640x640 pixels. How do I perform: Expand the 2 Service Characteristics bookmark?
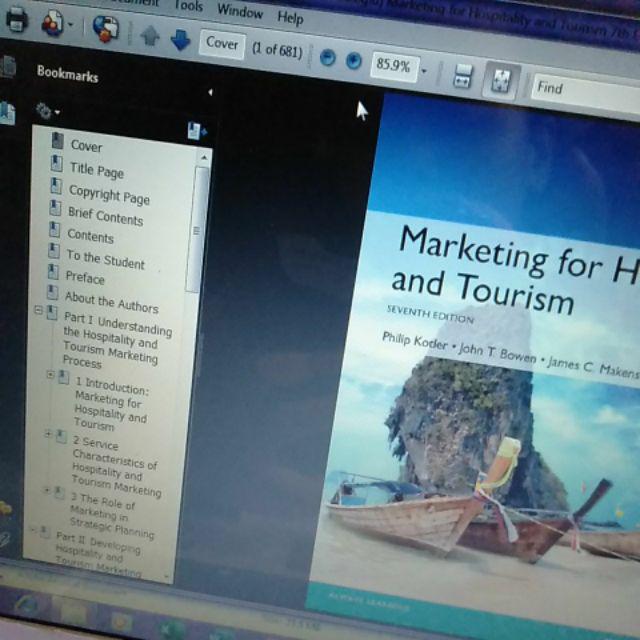click(x=48, y=434)
